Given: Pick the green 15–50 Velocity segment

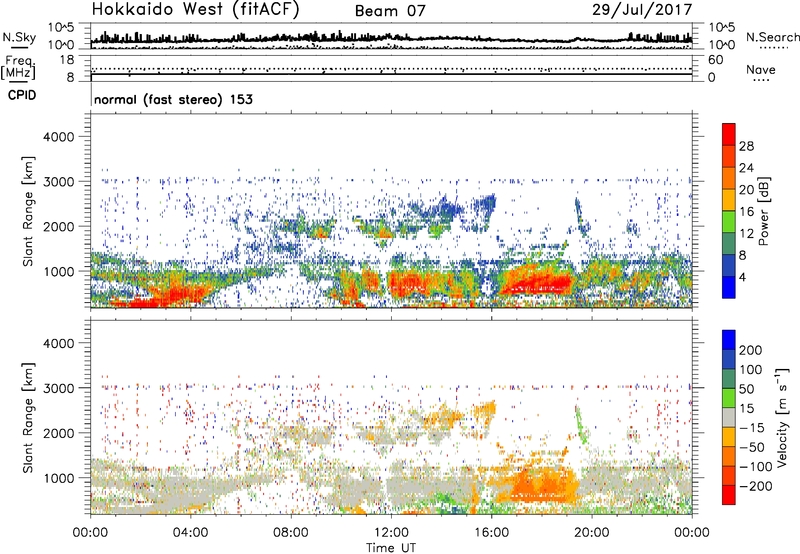Looking at the screenshot, I should click(729, 398).
